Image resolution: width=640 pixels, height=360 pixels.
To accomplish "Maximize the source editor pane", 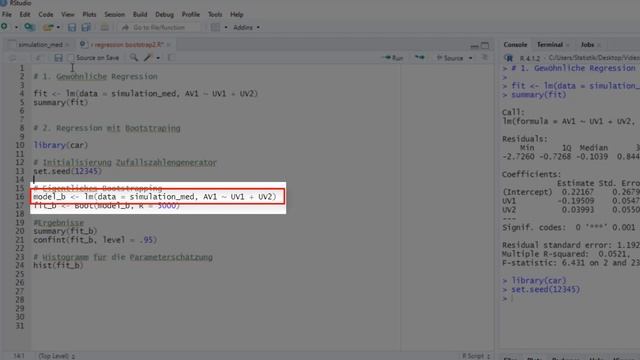I will pyautogui.click(x=485, y=45).
